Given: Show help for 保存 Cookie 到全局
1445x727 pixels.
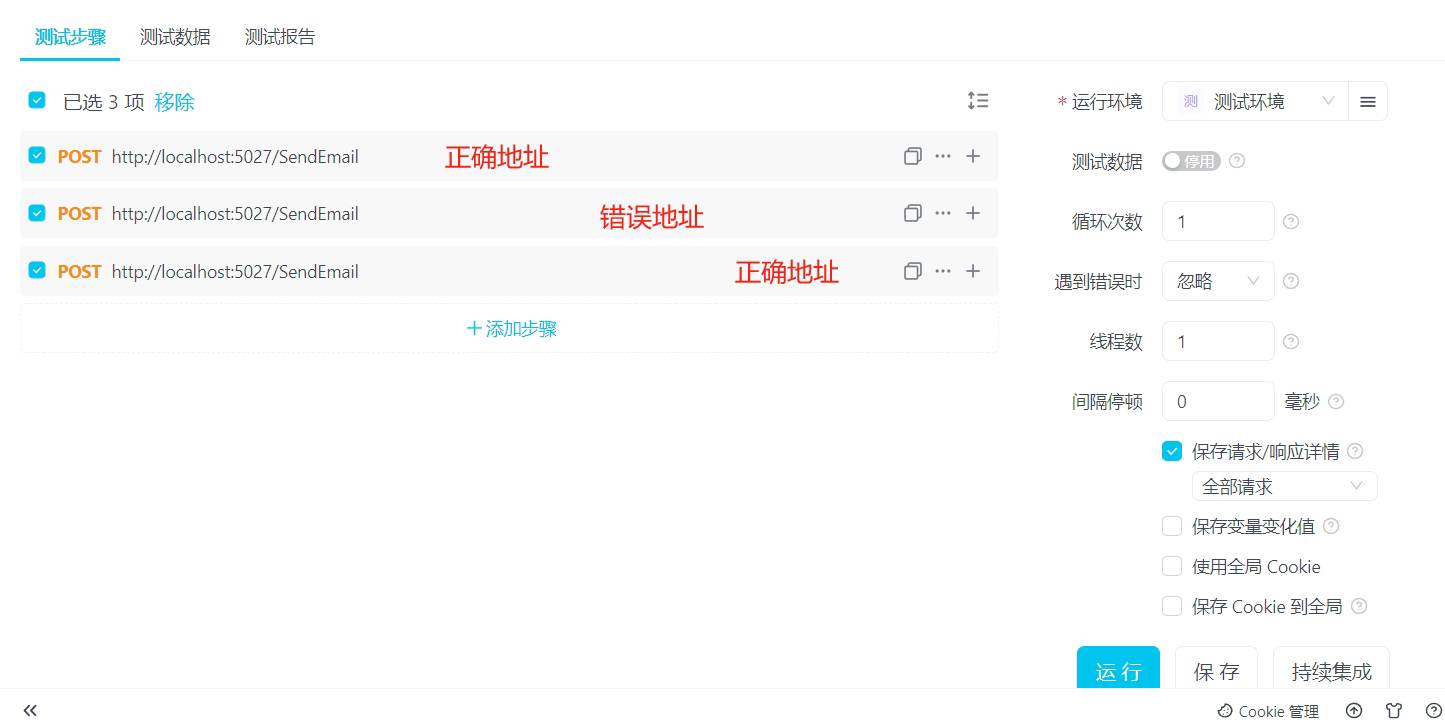Looking at the screenshot, I should point(1359,606).
